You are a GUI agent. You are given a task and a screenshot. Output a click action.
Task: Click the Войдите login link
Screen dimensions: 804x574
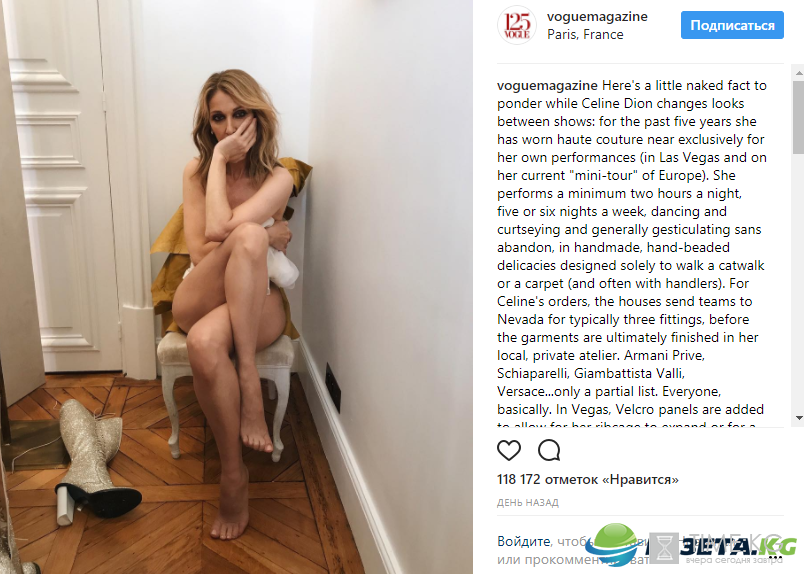523,541
